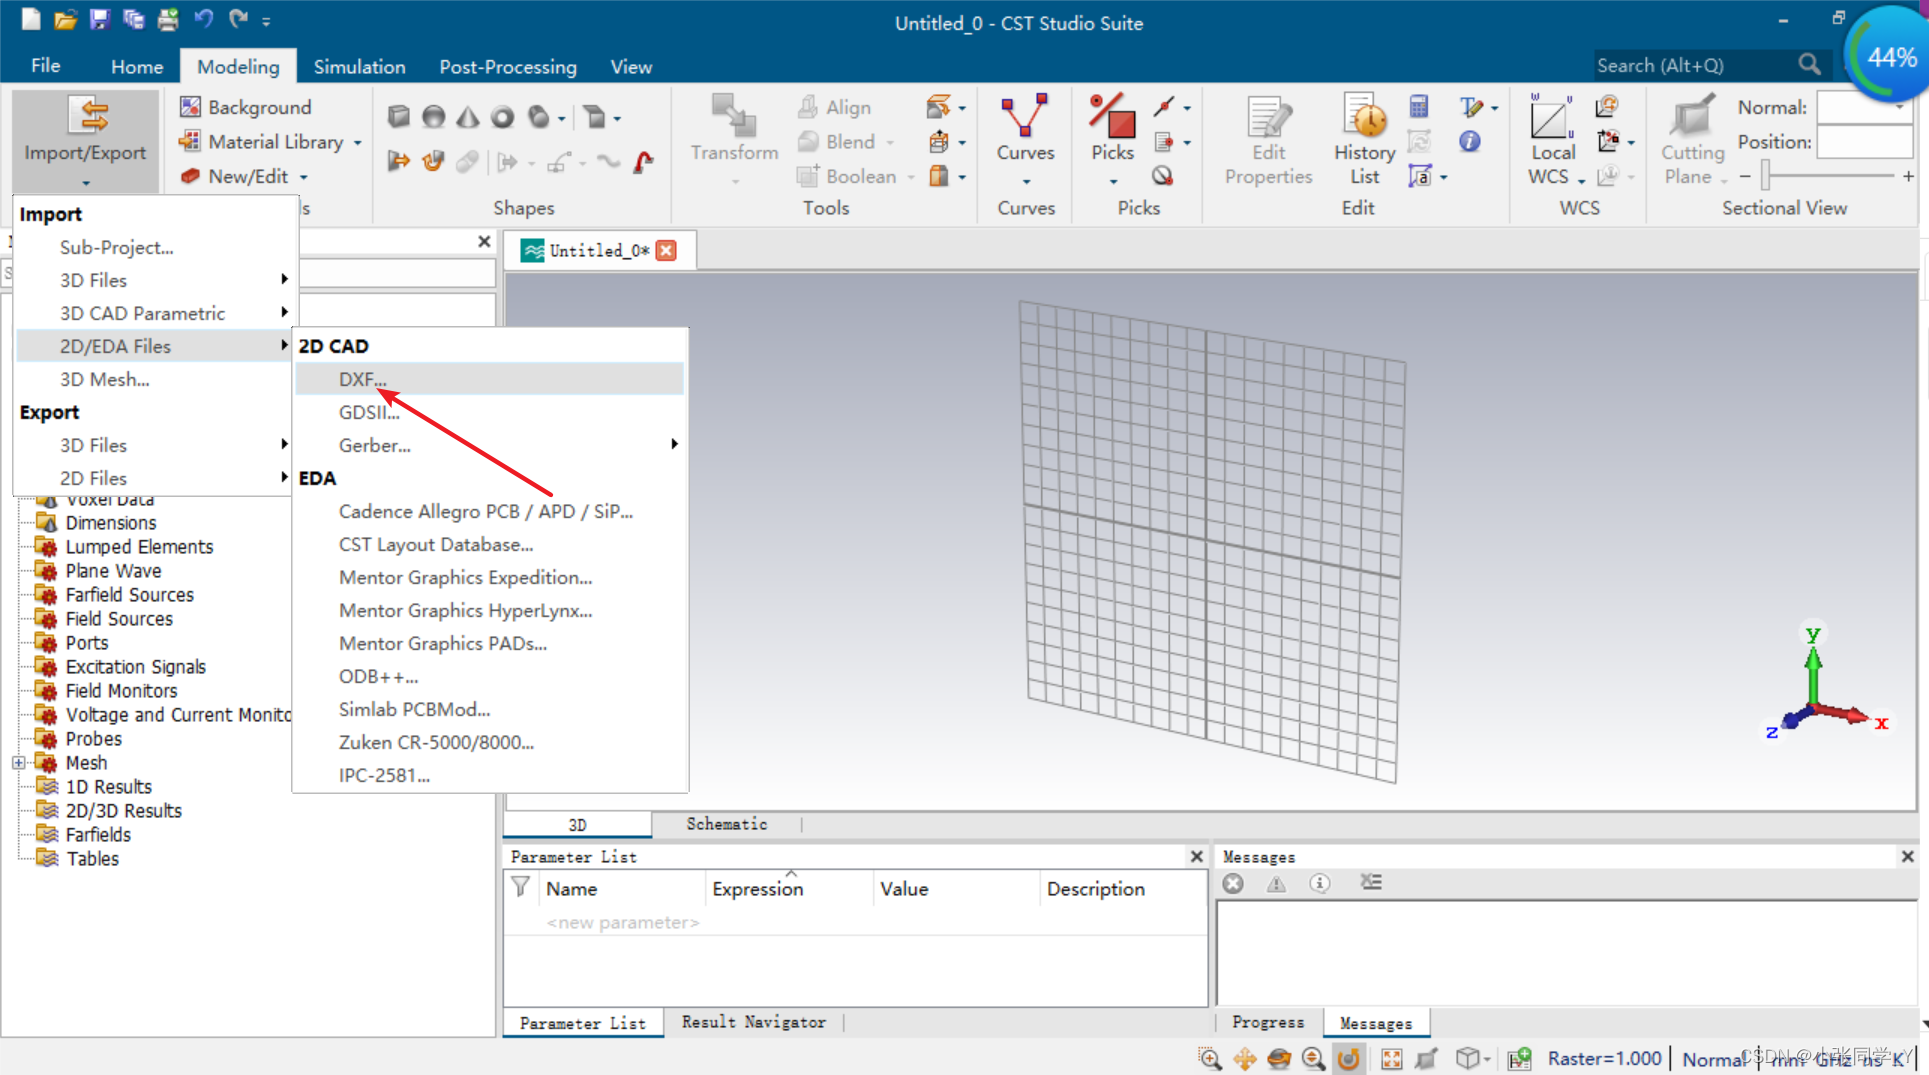Click the new parameter entry field
The height and width of the screenshot is (1075, 1929).
click(x=622, y=922)
